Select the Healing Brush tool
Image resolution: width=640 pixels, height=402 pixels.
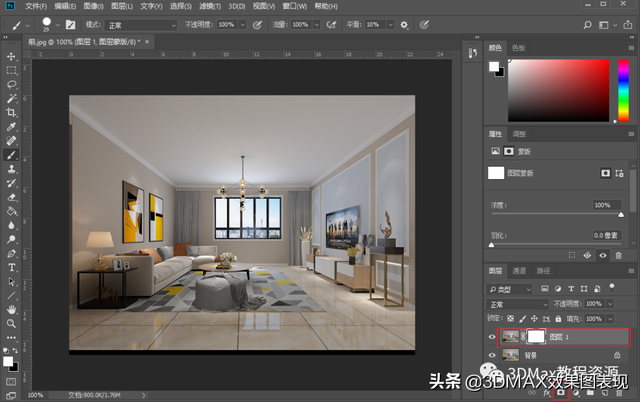click(x=11, y=140)
